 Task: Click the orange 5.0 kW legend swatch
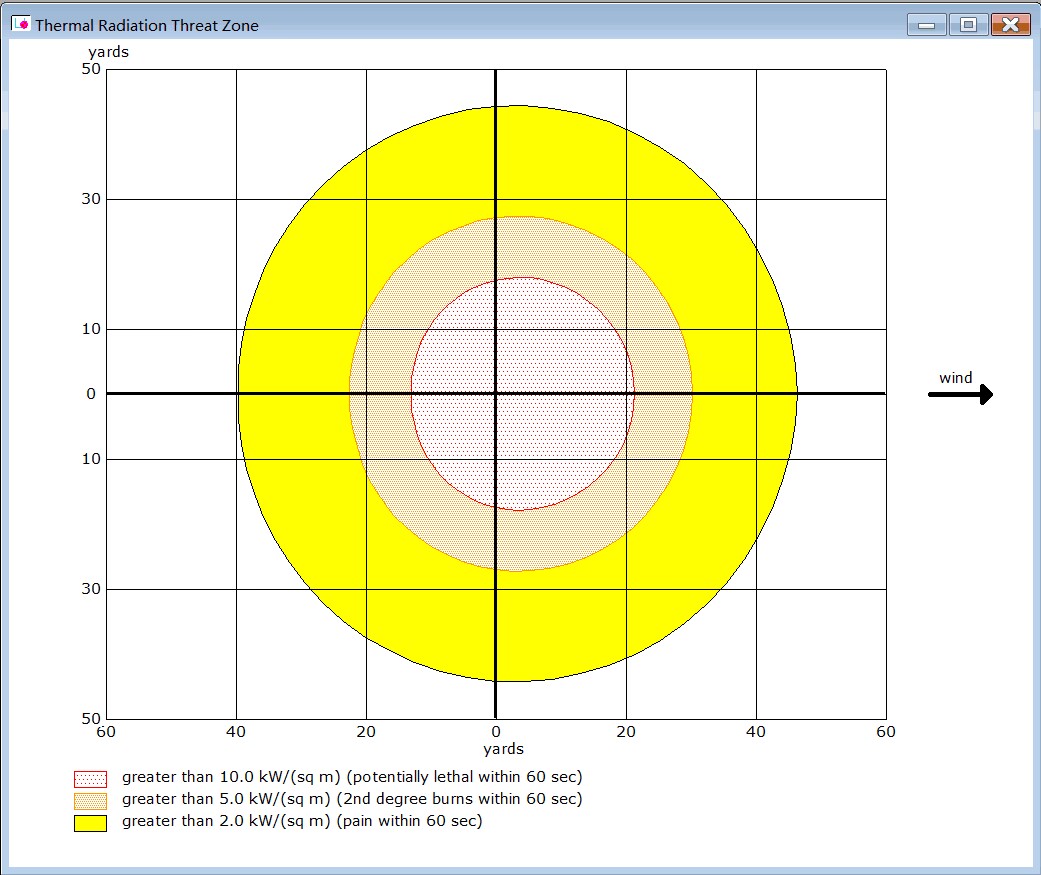click(90, 801)
